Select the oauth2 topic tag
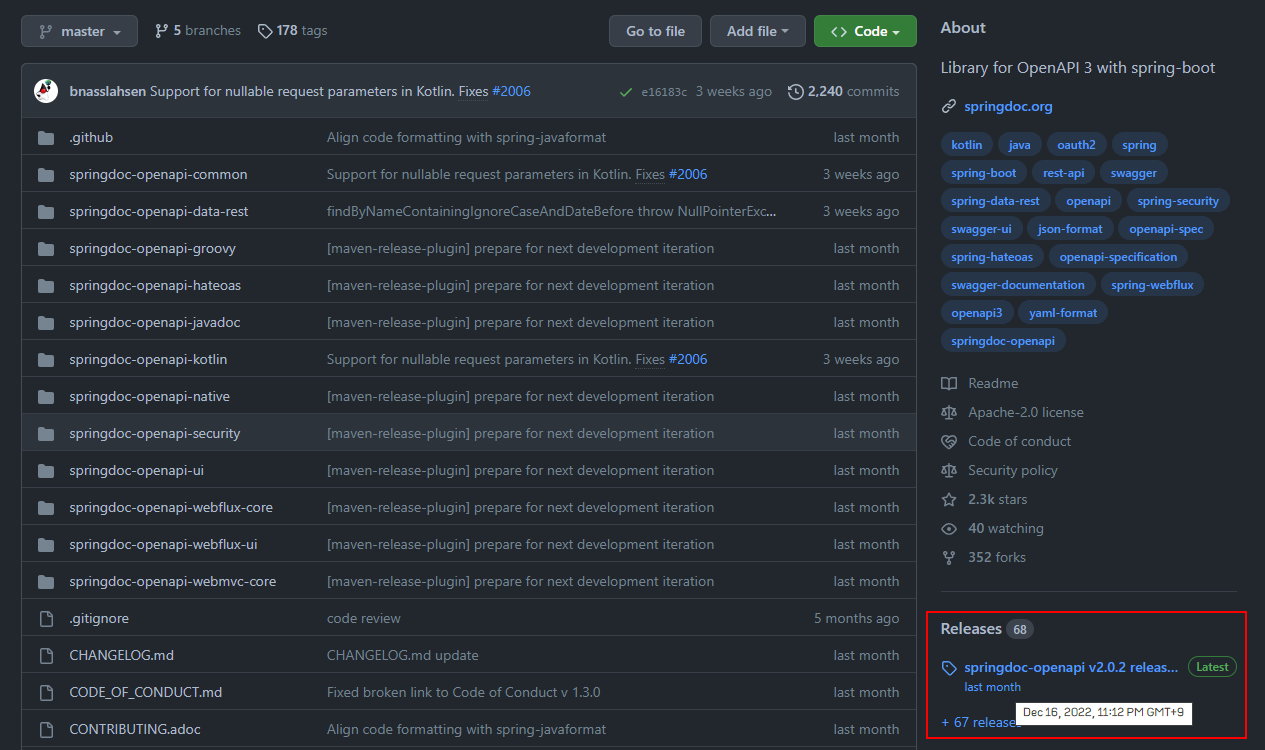 [x=1077, y=145]
